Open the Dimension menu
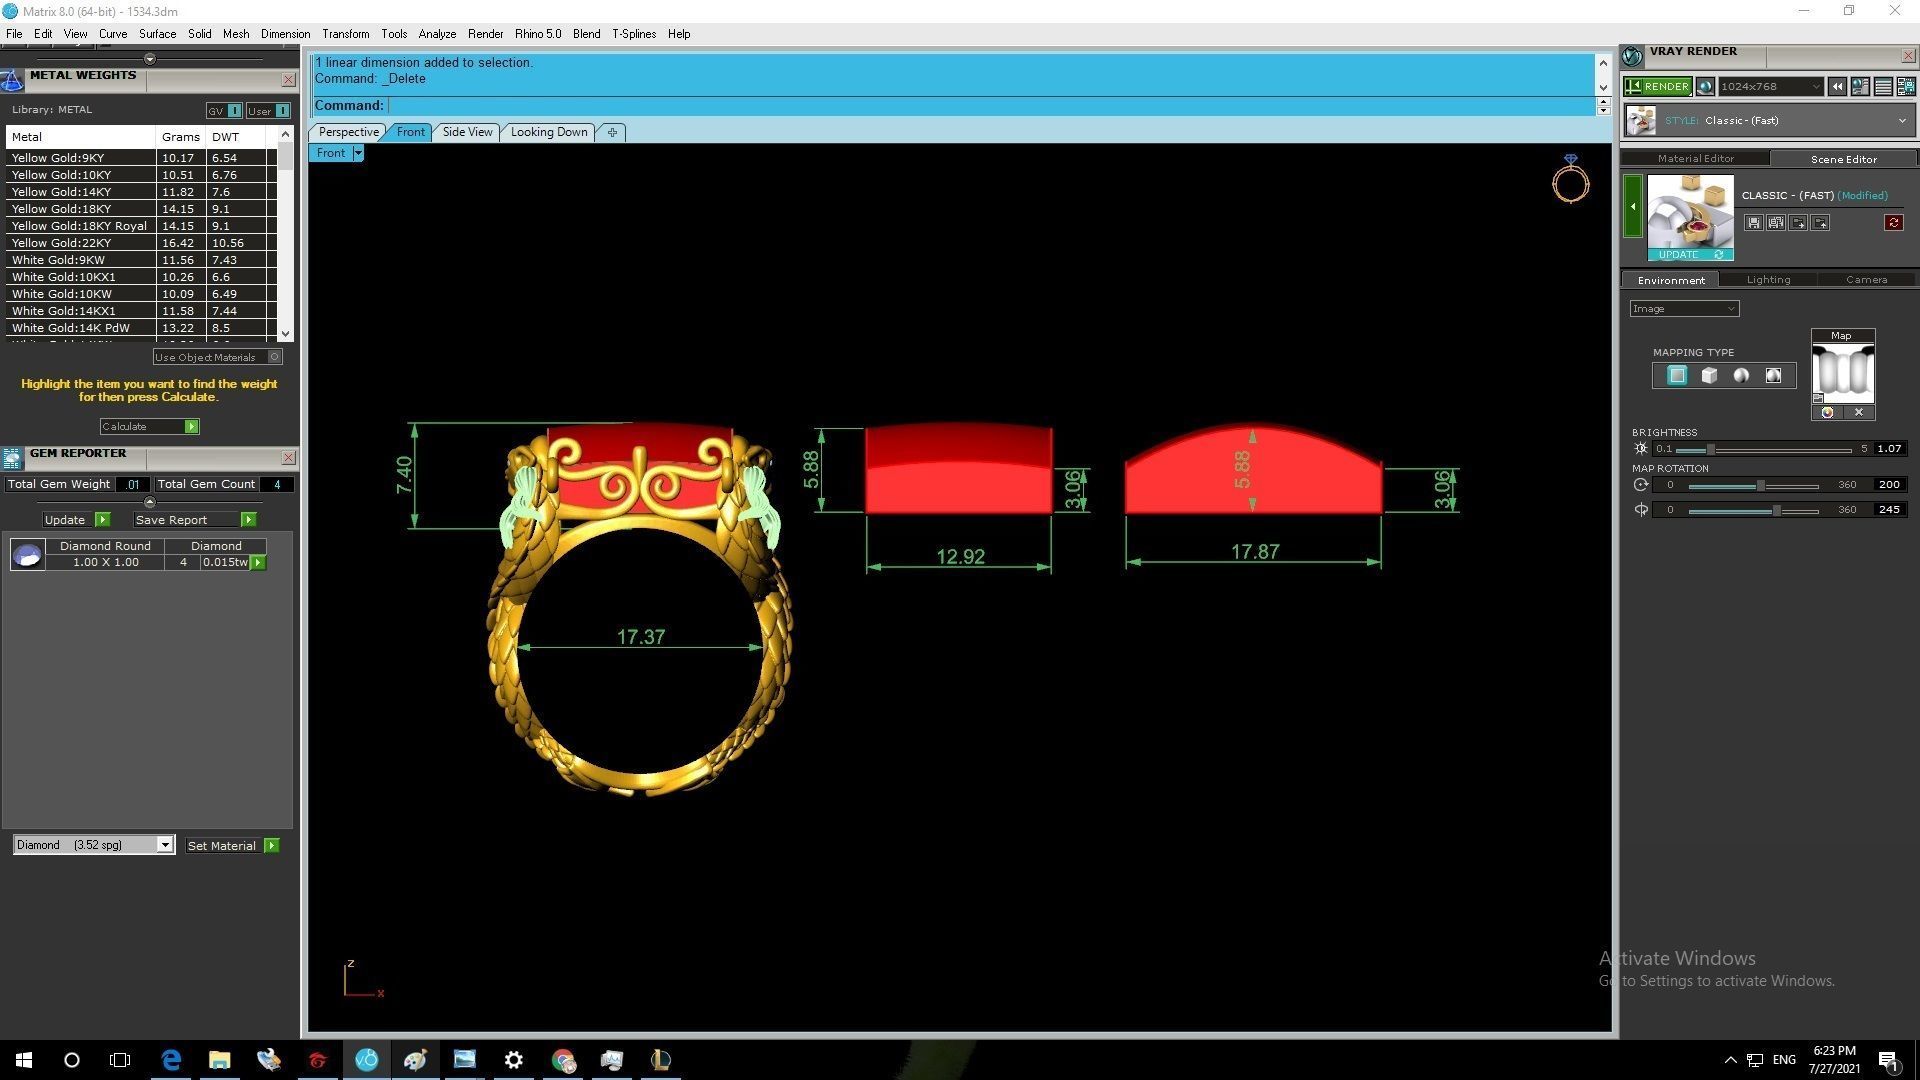The width and height of the screenshot is (1920, 1080). coord(285,34)
